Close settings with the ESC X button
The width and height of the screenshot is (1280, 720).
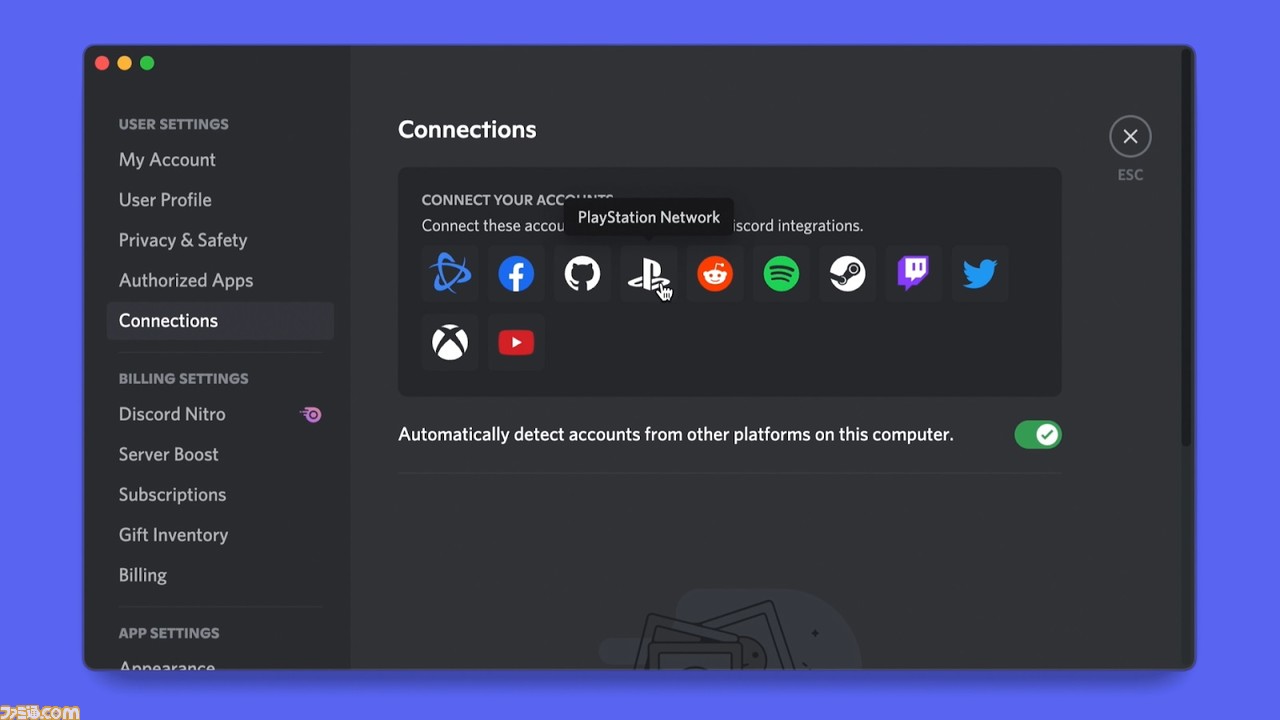coord(1130,137)
